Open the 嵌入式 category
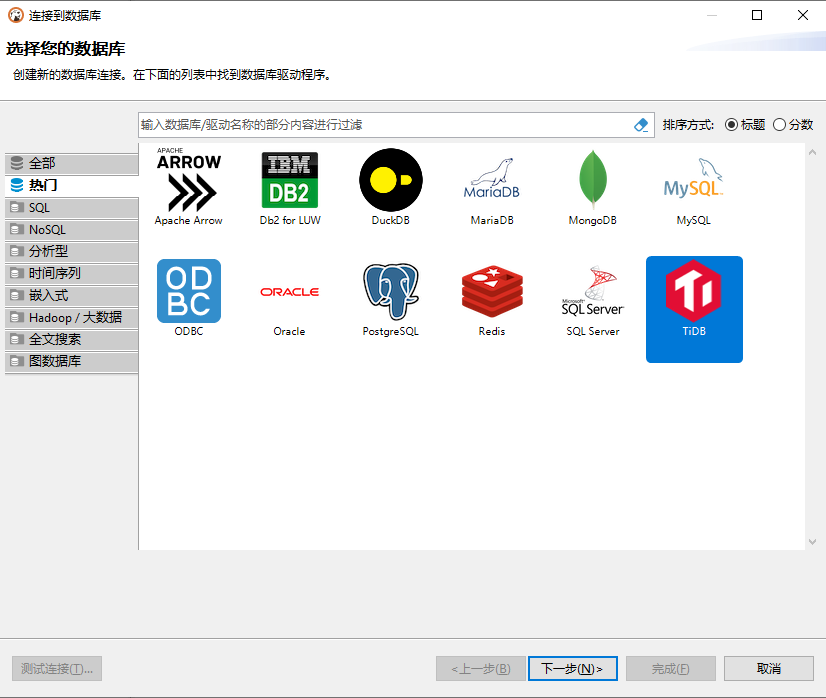This screenshot has height=698, width=826. click(72, 296)
